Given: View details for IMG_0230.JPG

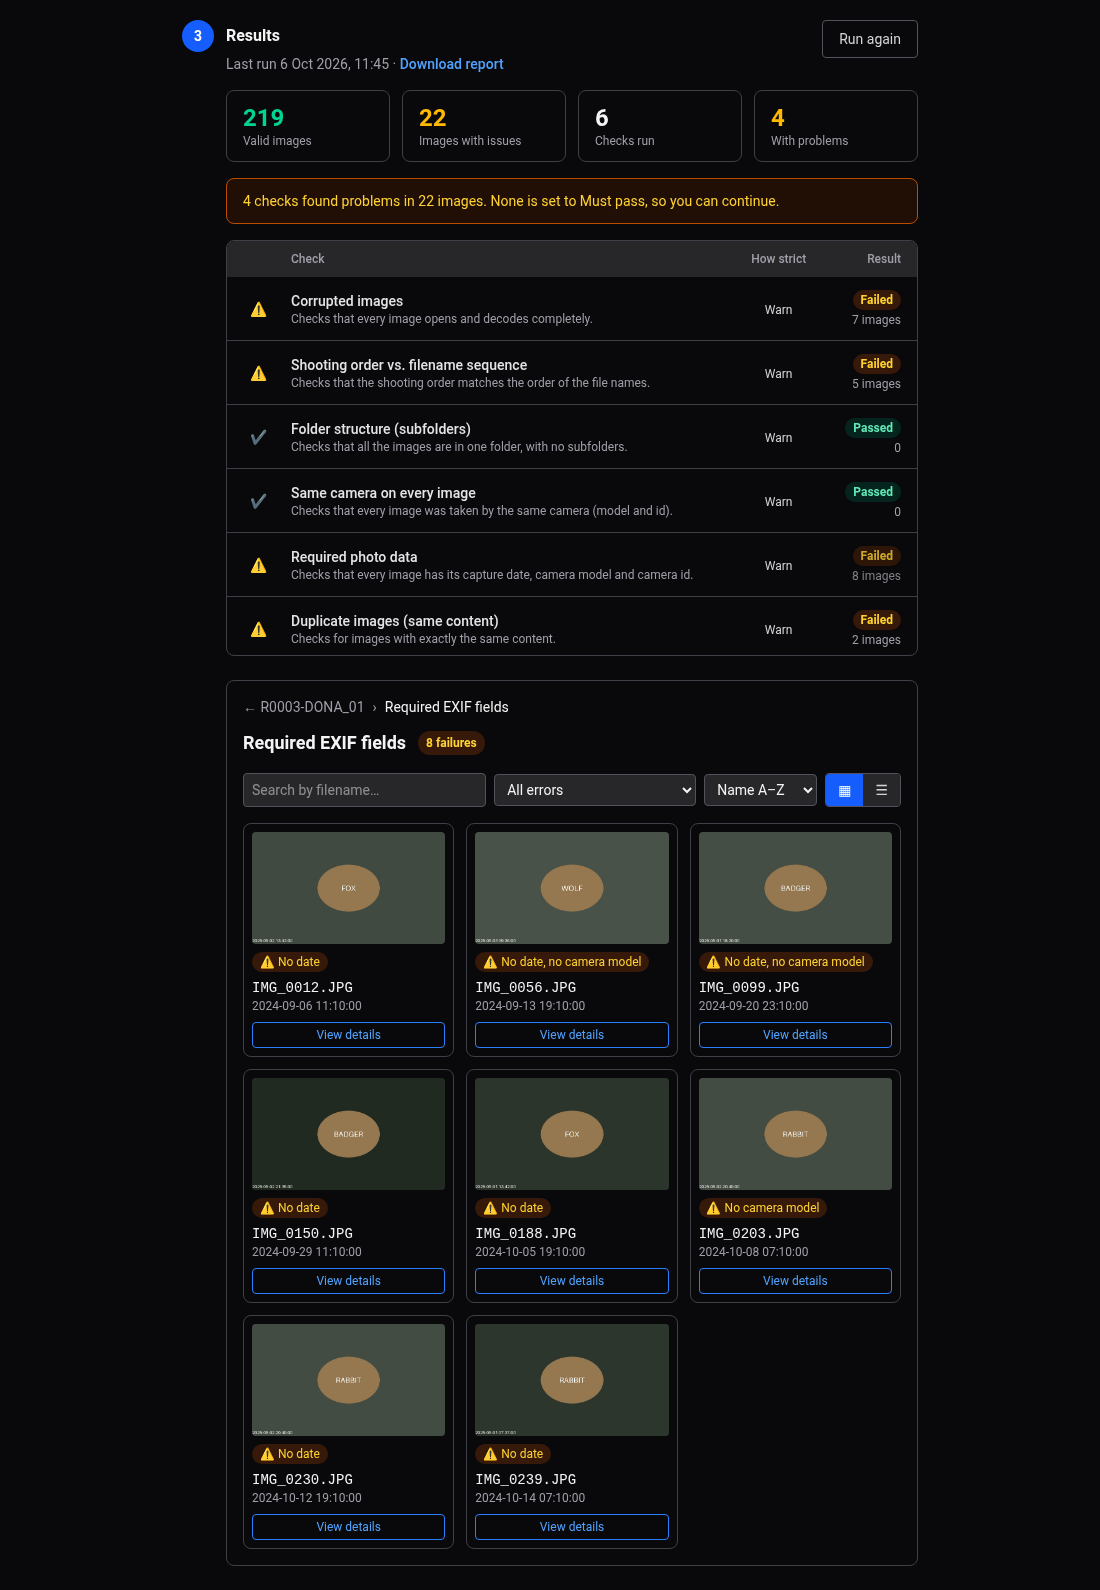Looking at the screenshot, I should click(349, 1527).
